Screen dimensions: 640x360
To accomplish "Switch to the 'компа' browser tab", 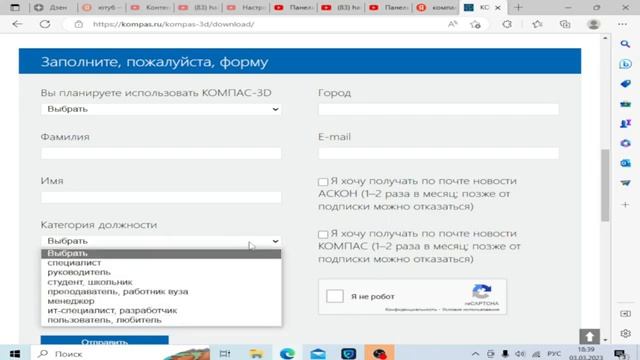I will tap(436, 7).
